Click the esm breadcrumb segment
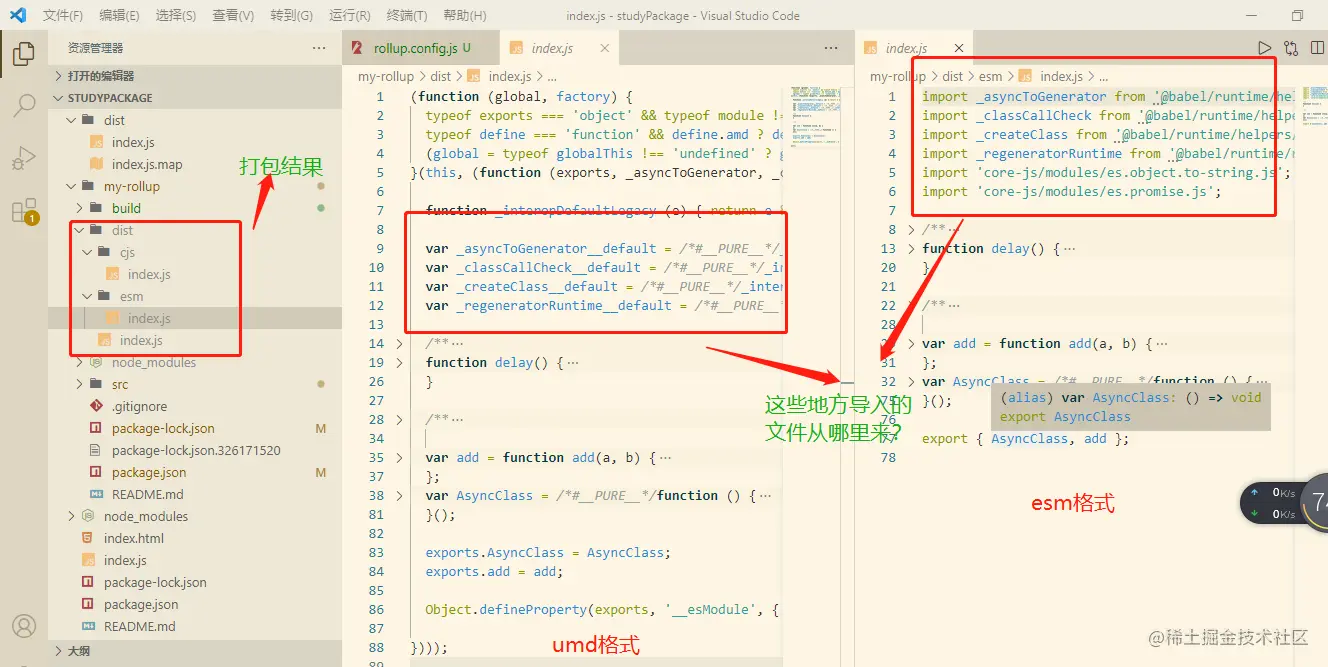1328x667 pixels. pos(989,76)
